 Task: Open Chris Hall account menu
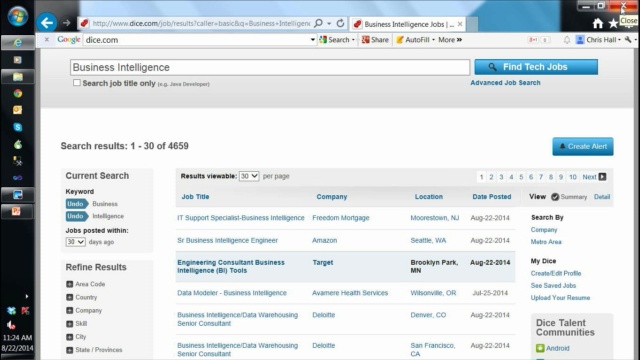598,40
